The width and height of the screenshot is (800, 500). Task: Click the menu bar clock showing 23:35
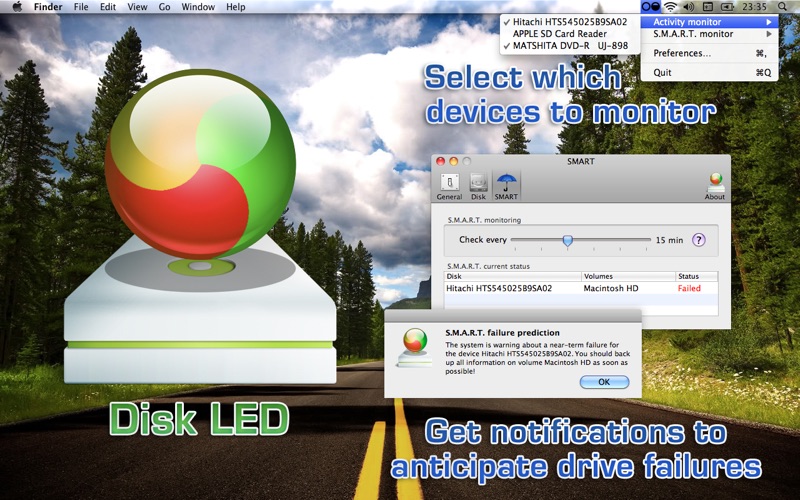point(755,7)
